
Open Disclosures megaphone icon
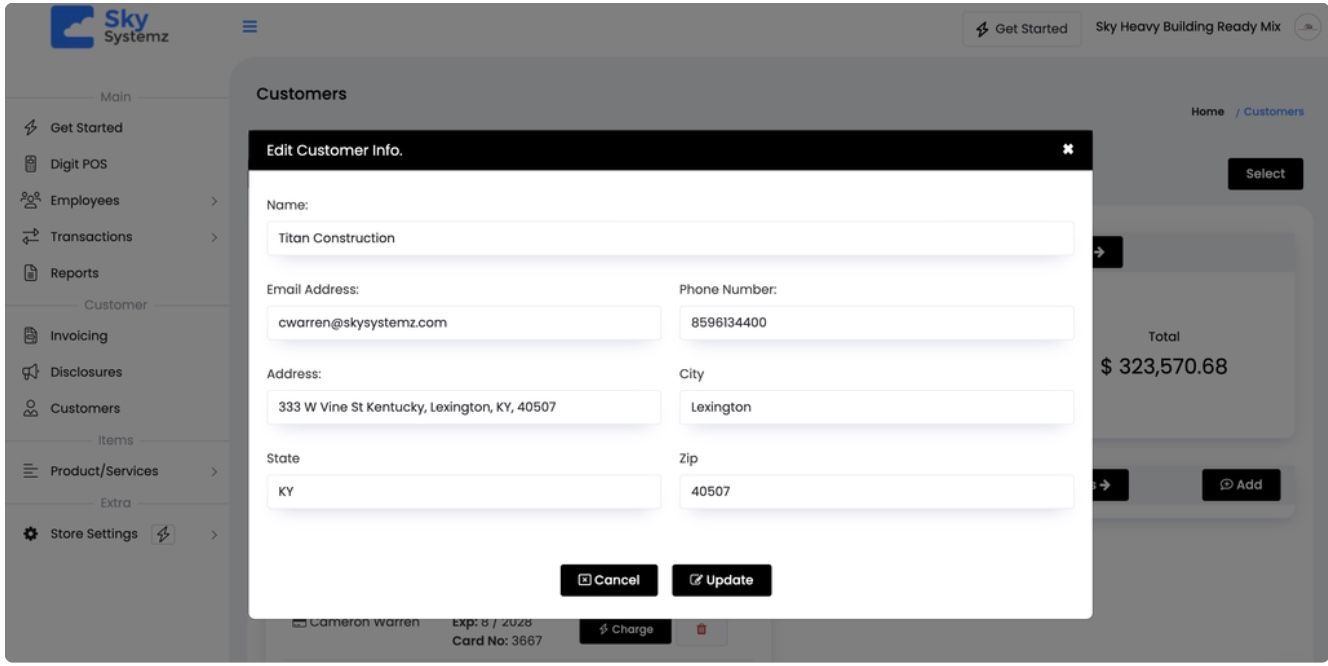tap(30, 372)
